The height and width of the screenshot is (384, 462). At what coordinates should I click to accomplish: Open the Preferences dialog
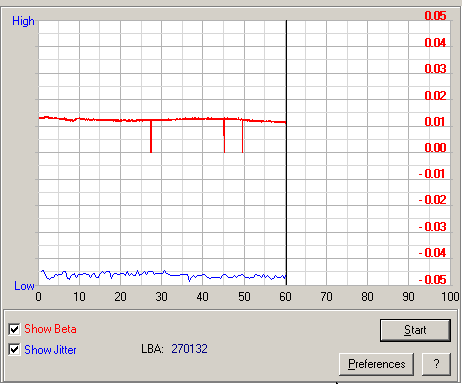pos(376,364)
